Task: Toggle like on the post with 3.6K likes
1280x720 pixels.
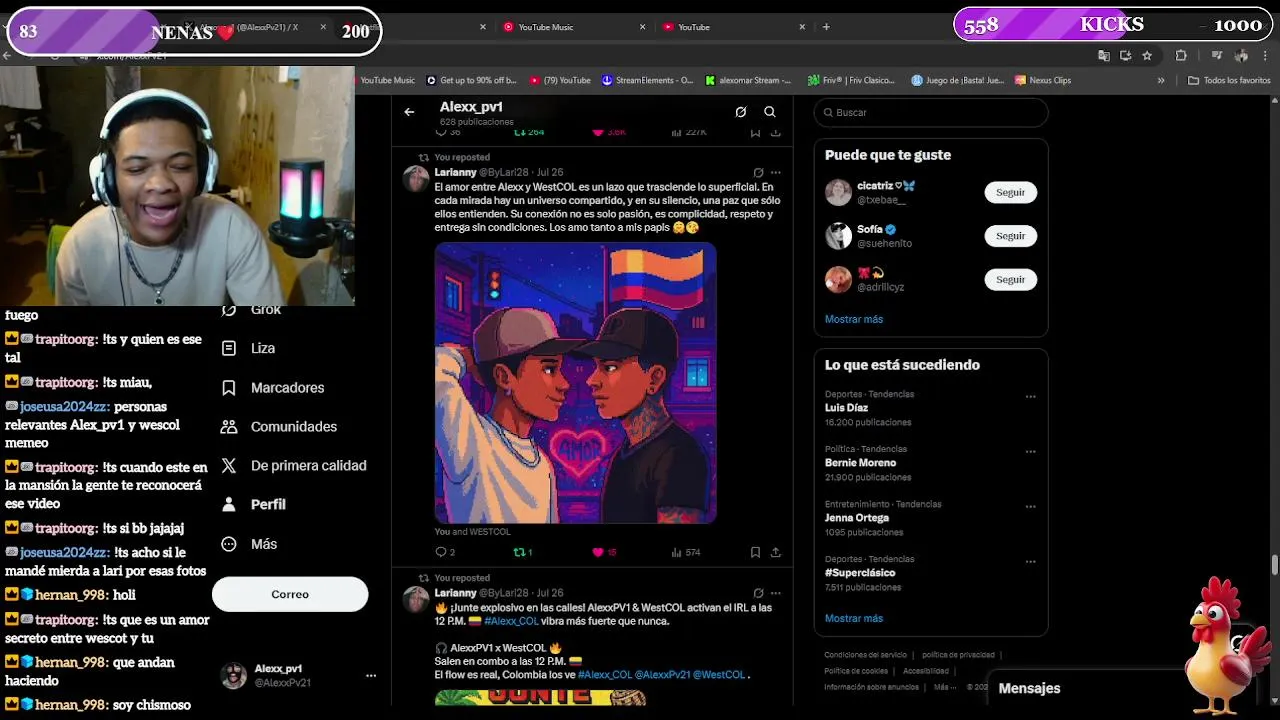Action: click(609, 132)
